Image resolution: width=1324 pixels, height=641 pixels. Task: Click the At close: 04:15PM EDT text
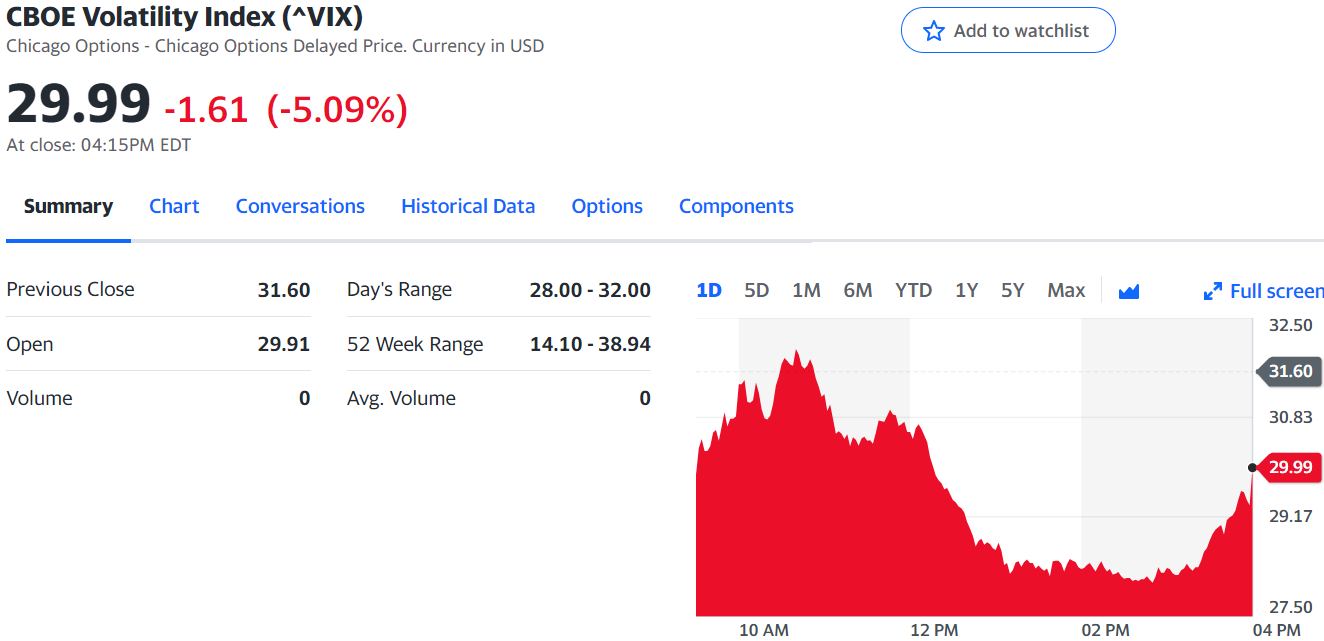pyautogui.click(x=98, y=145)
